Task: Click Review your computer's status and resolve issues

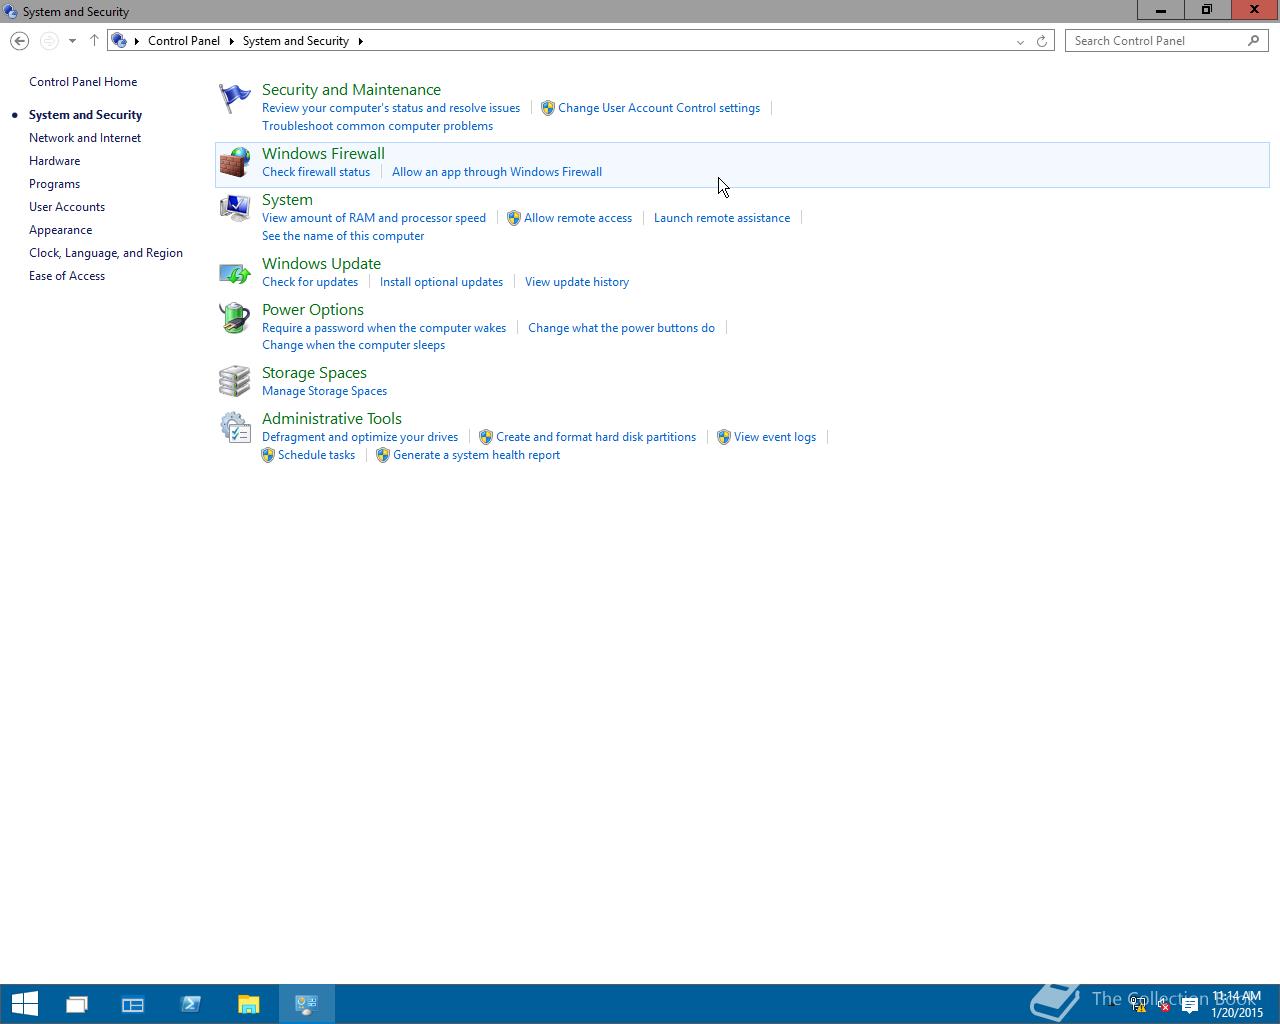Action: [x=391, y=108]
